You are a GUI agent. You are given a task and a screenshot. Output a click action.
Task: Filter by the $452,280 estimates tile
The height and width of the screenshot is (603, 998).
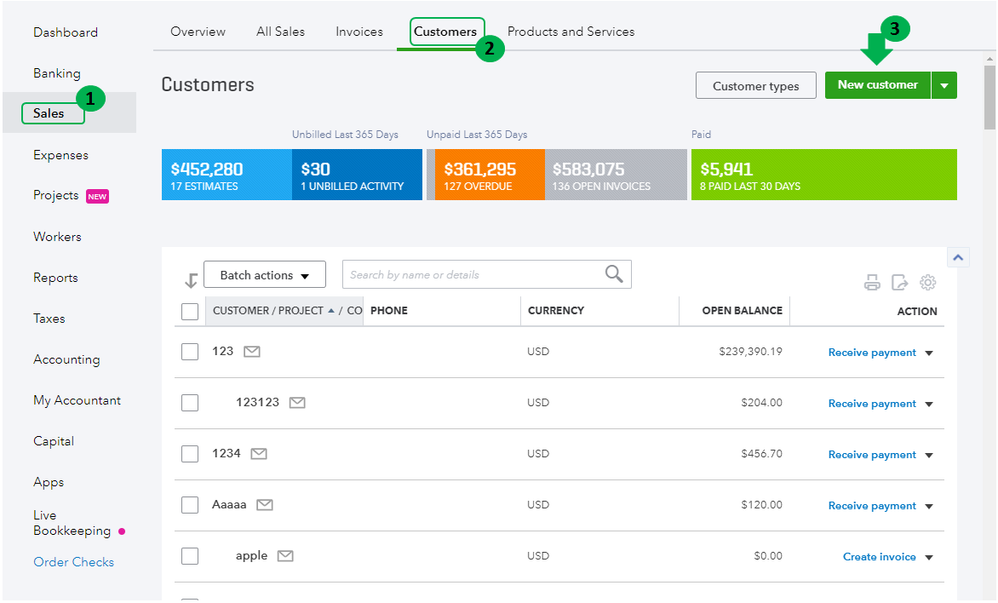[227, 174]
